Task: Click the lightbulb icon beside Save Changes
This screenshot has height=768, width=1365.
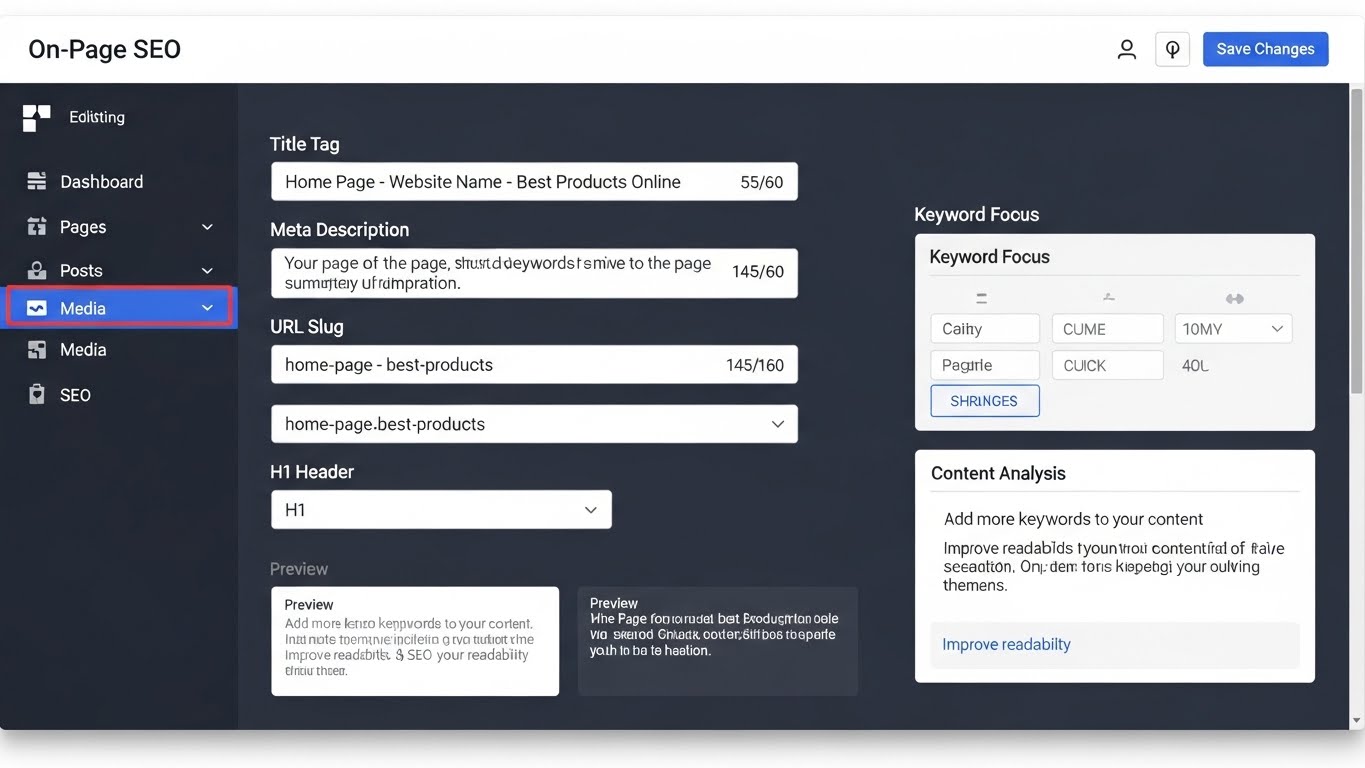Action: 1172,49
